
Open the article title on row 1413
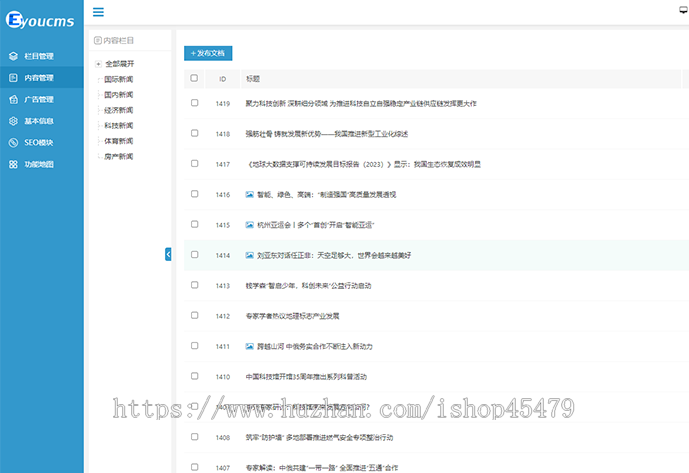[x=308, y=286]
